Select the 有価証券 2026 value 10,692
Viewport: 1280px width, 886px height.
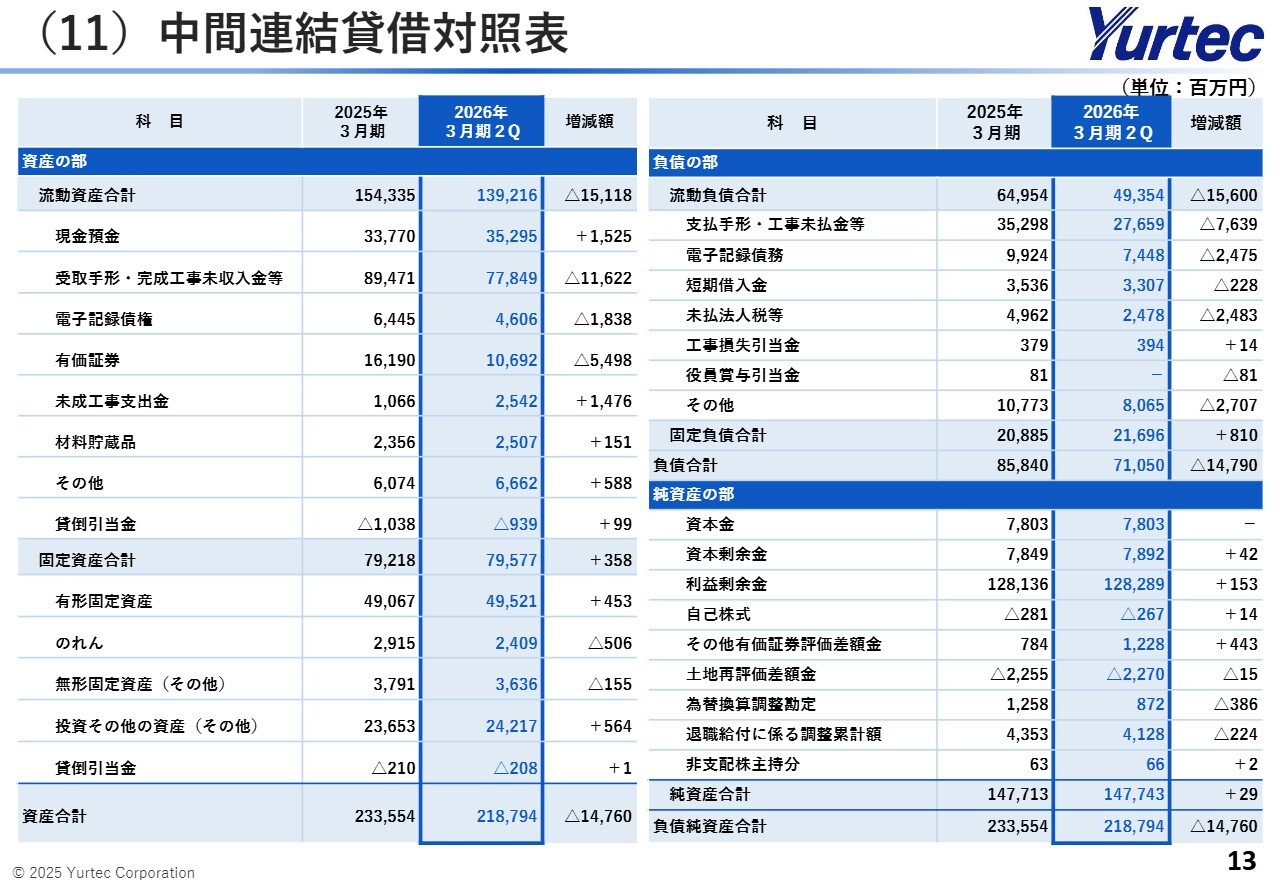coord(511,360)
